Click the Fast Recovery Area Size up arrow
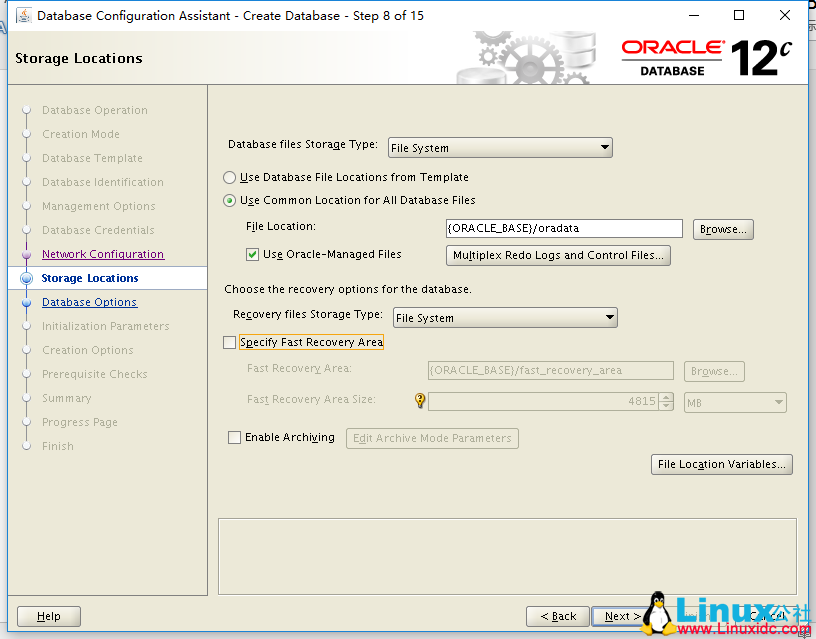Viewport: 816px width, 639px height. coord(665,397)
